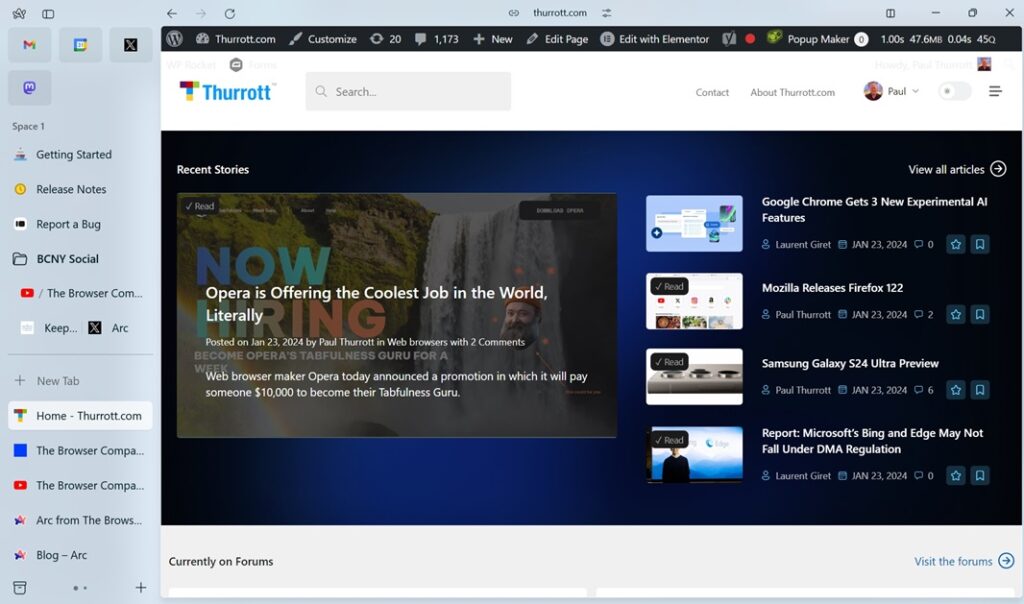Open The Browser Com... YouTube tab in folder

[84, 294]
